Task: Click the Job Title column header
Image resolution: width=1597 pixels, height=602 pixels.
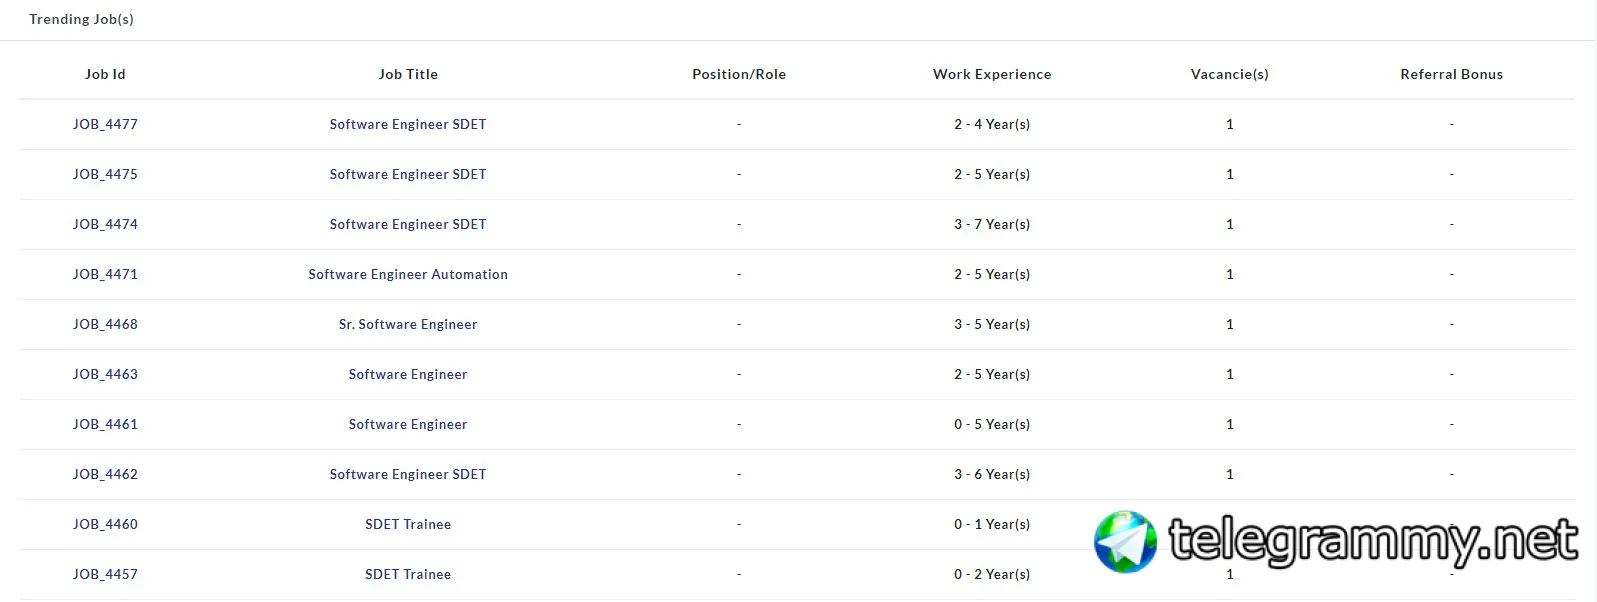Action: coord(408,74)
